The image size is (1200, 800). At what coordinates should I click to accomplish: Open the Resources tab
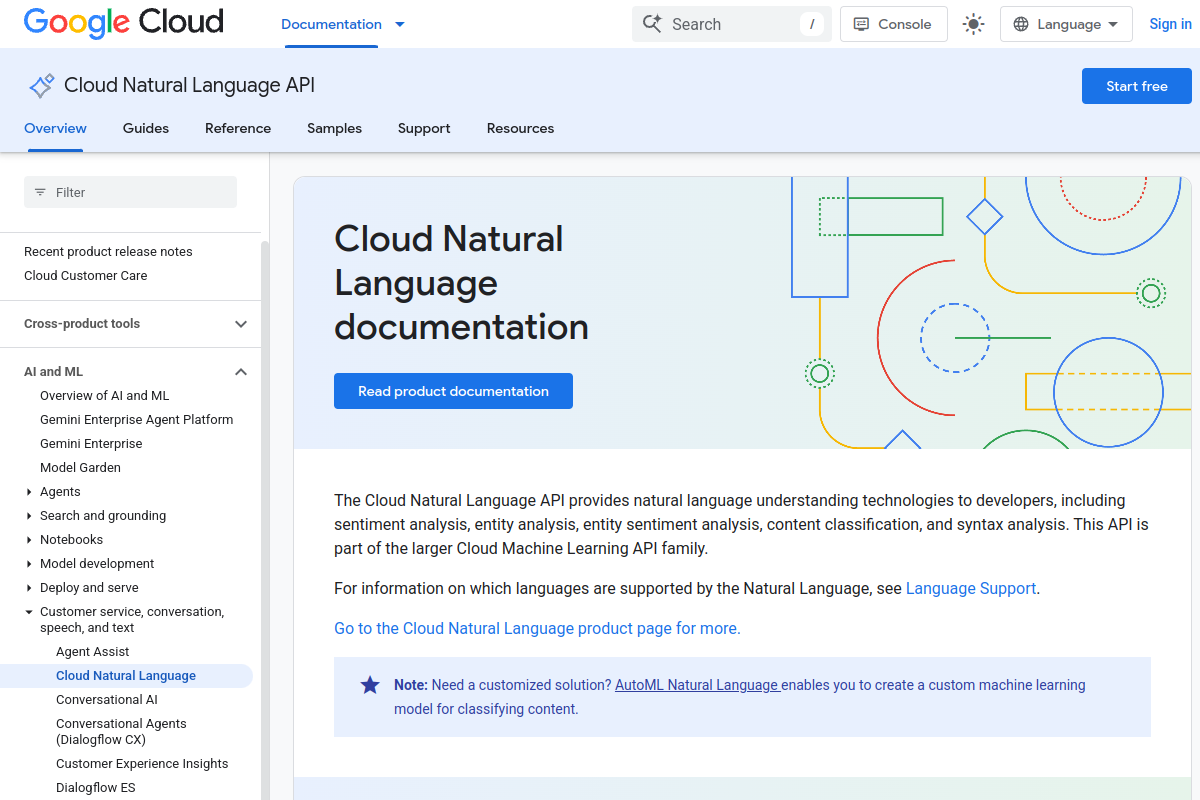pyautogui.click(x=520, y=128)
